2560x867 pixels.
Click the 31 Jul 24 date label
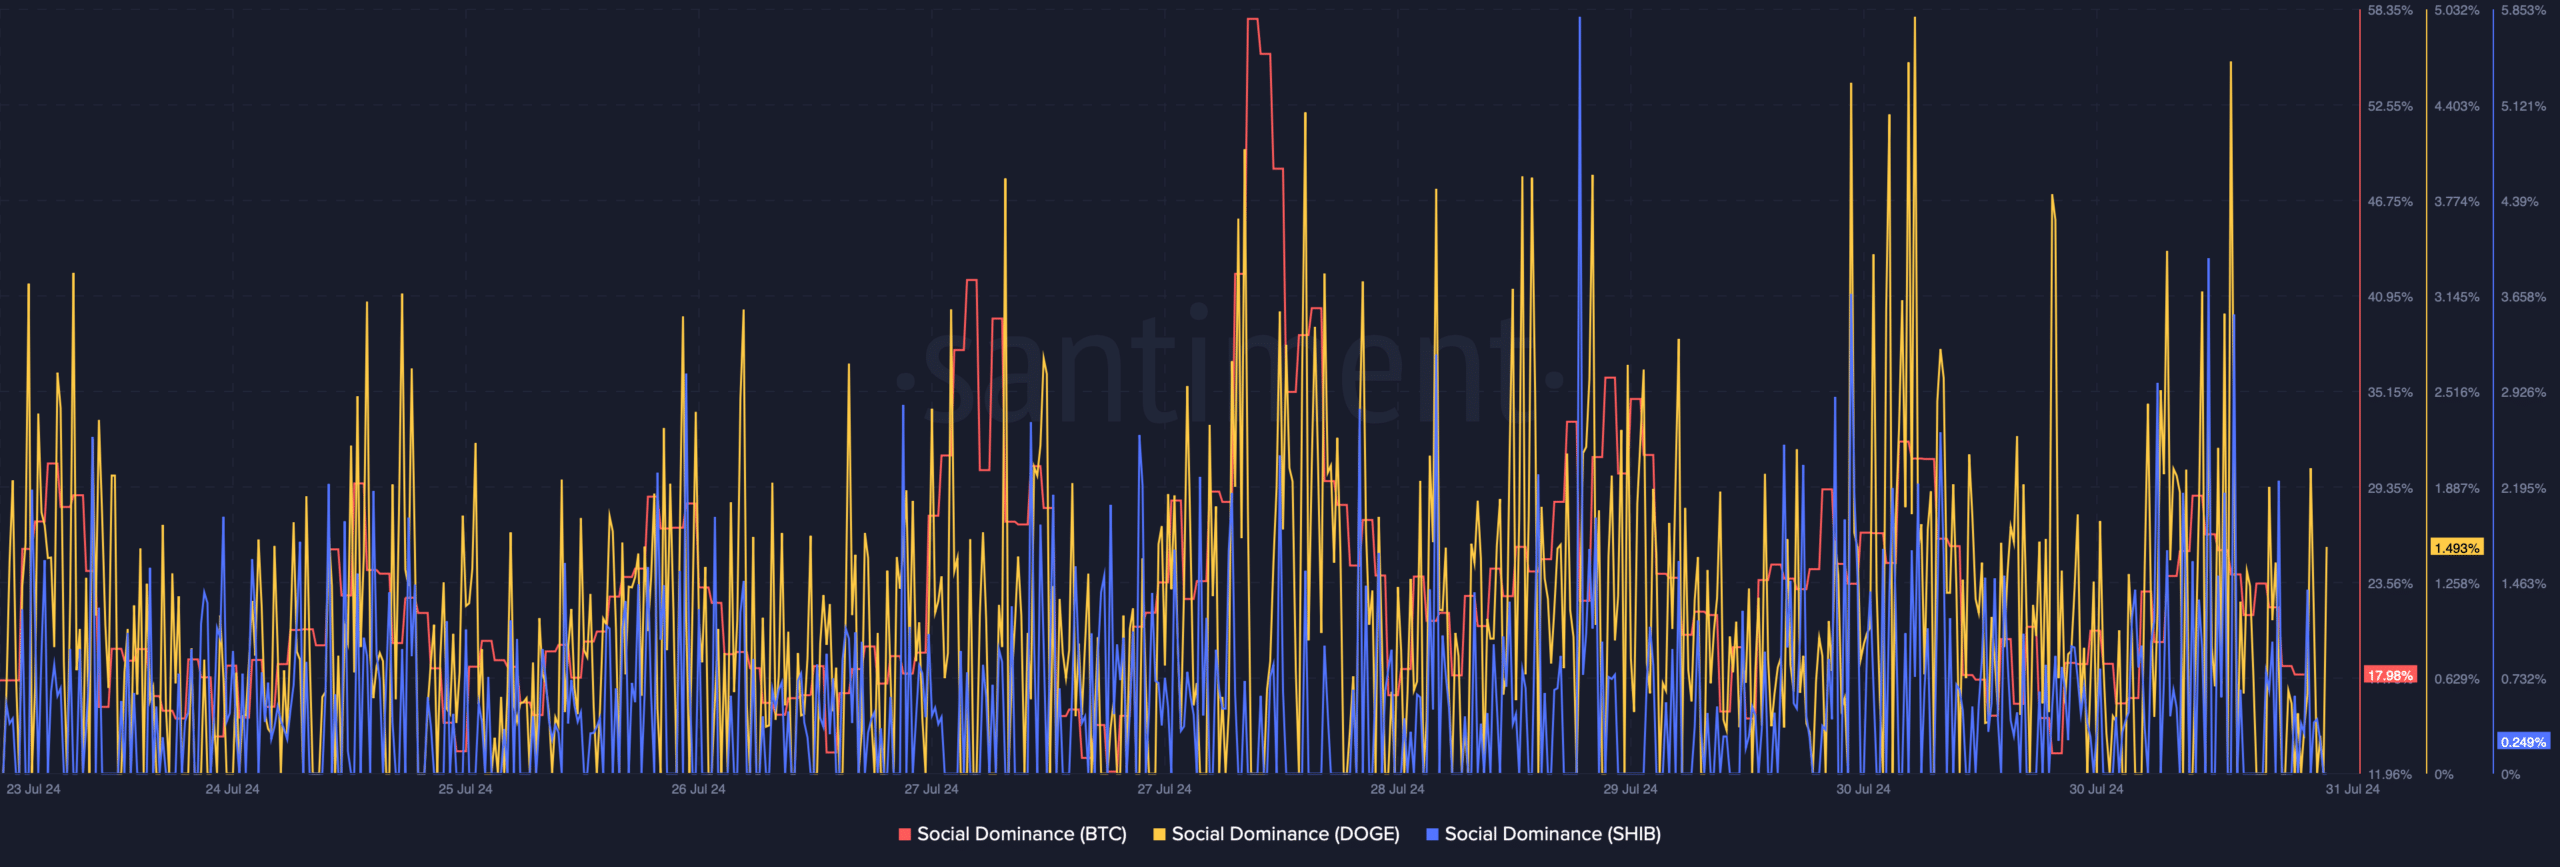click(2352, 789)
